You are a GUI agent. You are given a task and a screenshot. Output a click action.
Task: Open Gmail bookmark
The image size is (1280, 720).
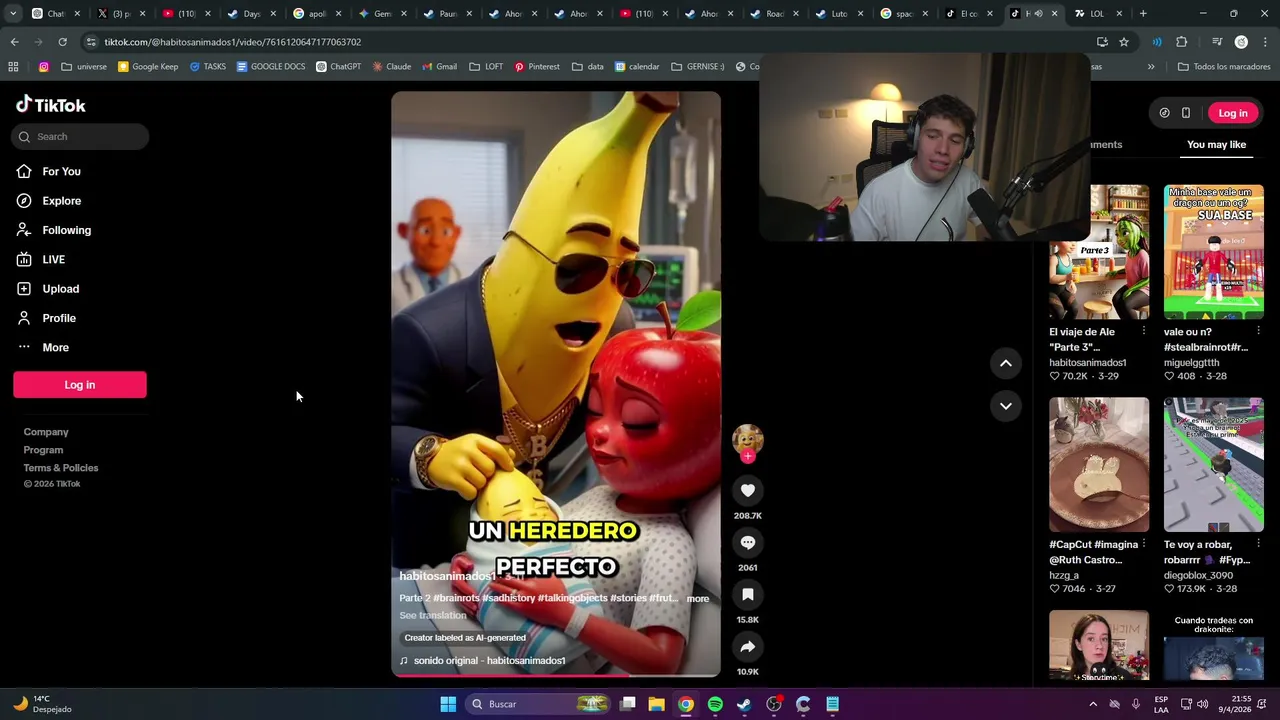tap(439, 67)
